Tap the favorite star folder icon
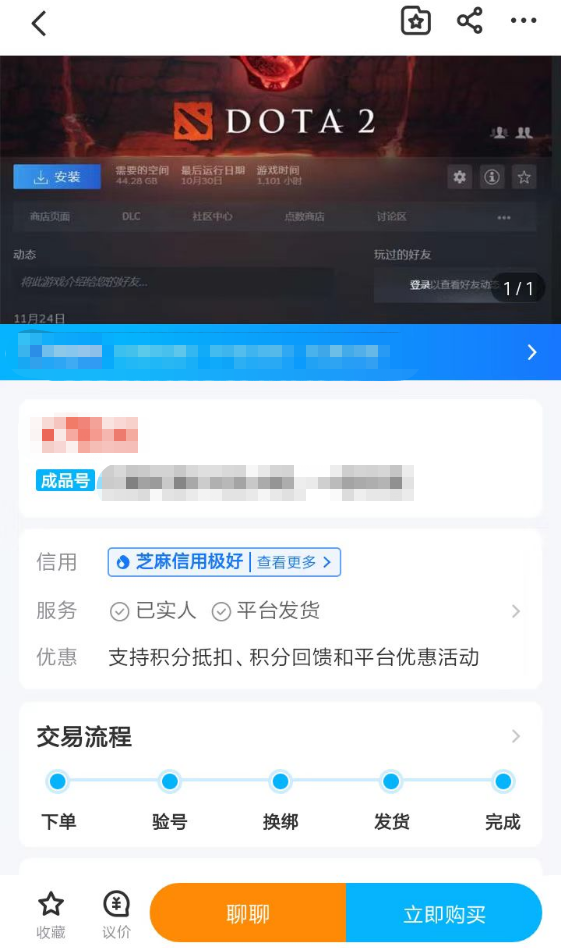Viewport: 561px width, 948px height. pyautogui.click(x=416, y=21)
